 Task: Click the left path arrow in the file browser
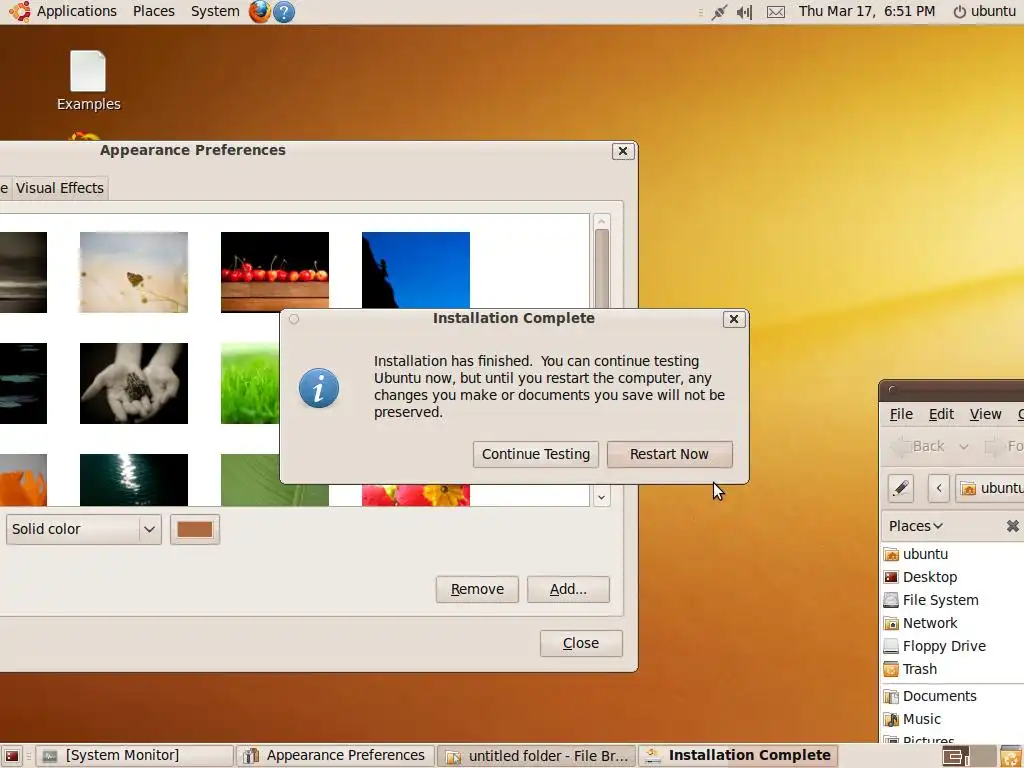pos(939,488)
